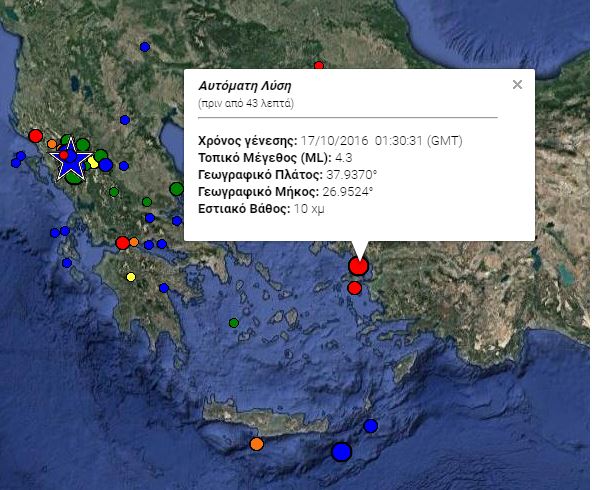Click the focal depth value '10 χμ'
This screenshot has height=490, width=592.
click(309, 208)
